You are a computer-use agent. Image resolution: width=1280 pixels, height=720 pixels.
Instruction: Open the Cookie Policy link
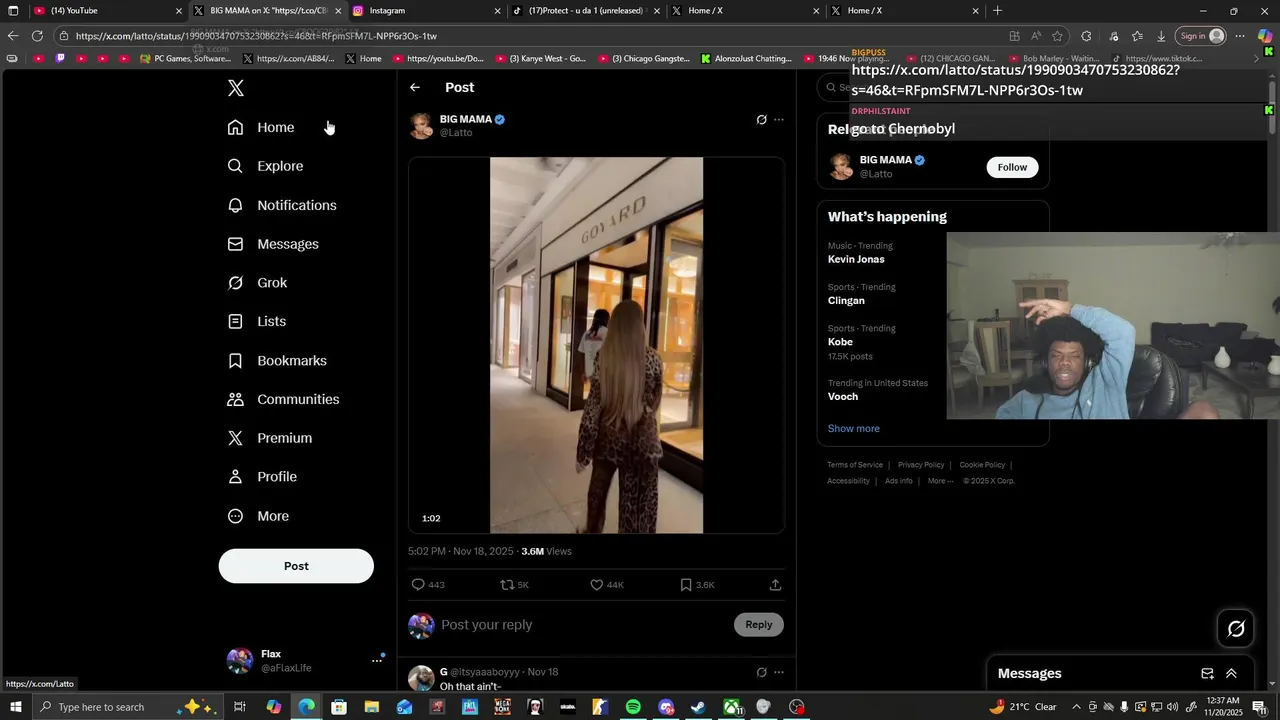(982, 465)
